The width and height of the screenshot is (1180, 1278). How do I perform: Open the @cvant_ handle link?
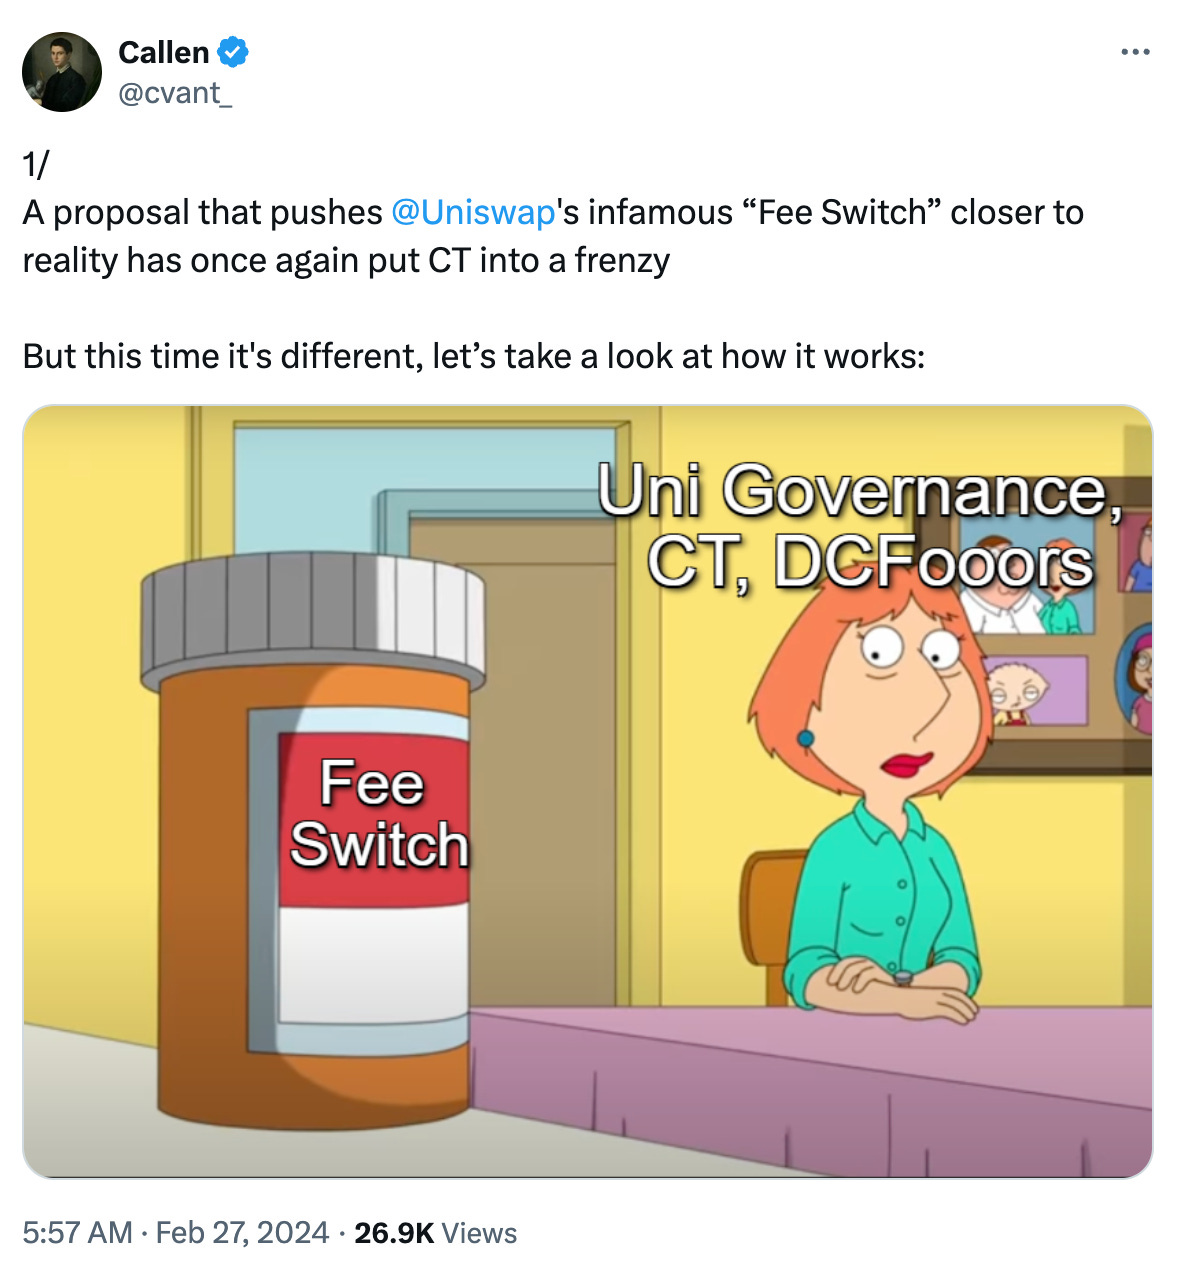[175, 93]
